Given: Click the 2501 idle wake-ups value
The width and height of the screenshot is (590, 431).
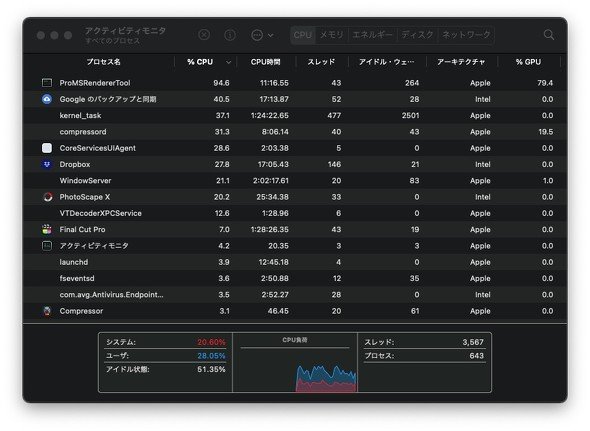Looking at the screenshot, I should pos(410,116).
